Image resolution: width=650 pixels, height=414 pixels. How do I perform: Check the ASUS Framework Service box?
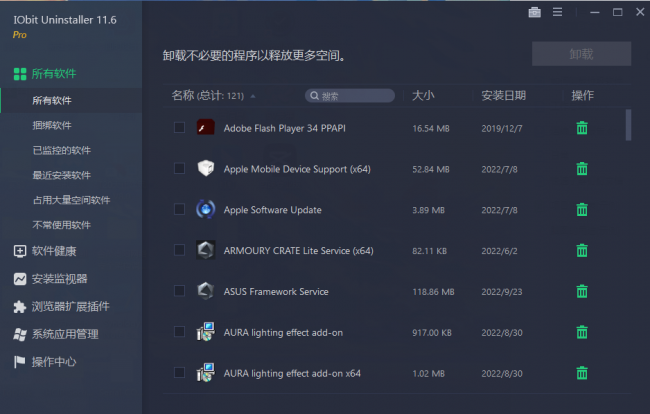[x=179, y=291]
